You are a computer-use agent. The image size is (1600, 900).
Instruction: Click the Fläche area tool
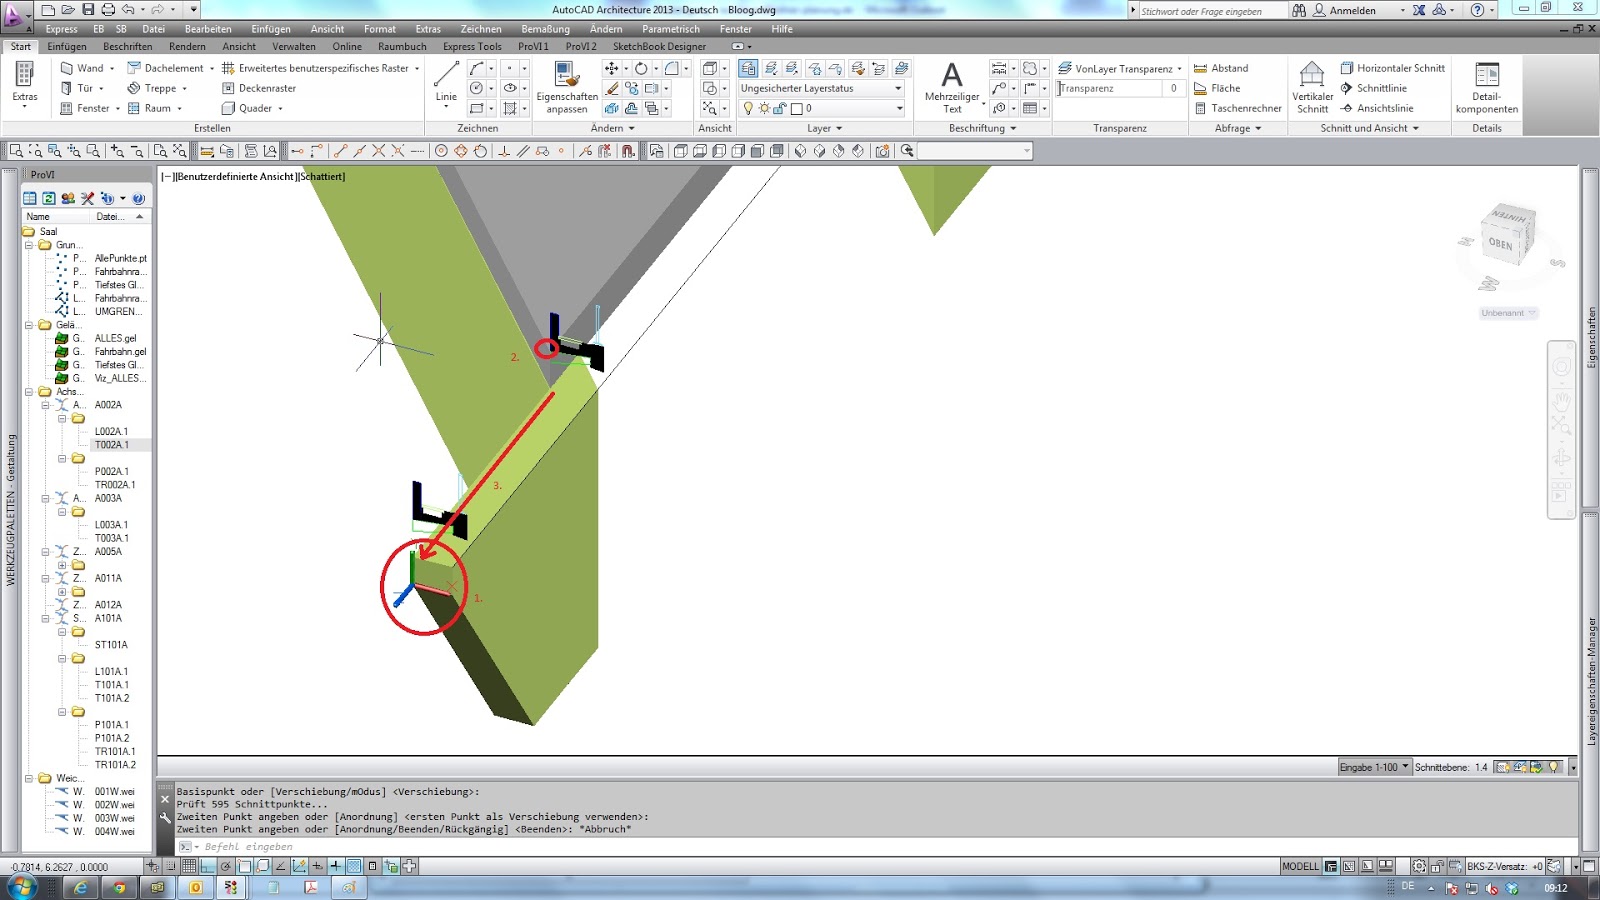pos(1217,88)
